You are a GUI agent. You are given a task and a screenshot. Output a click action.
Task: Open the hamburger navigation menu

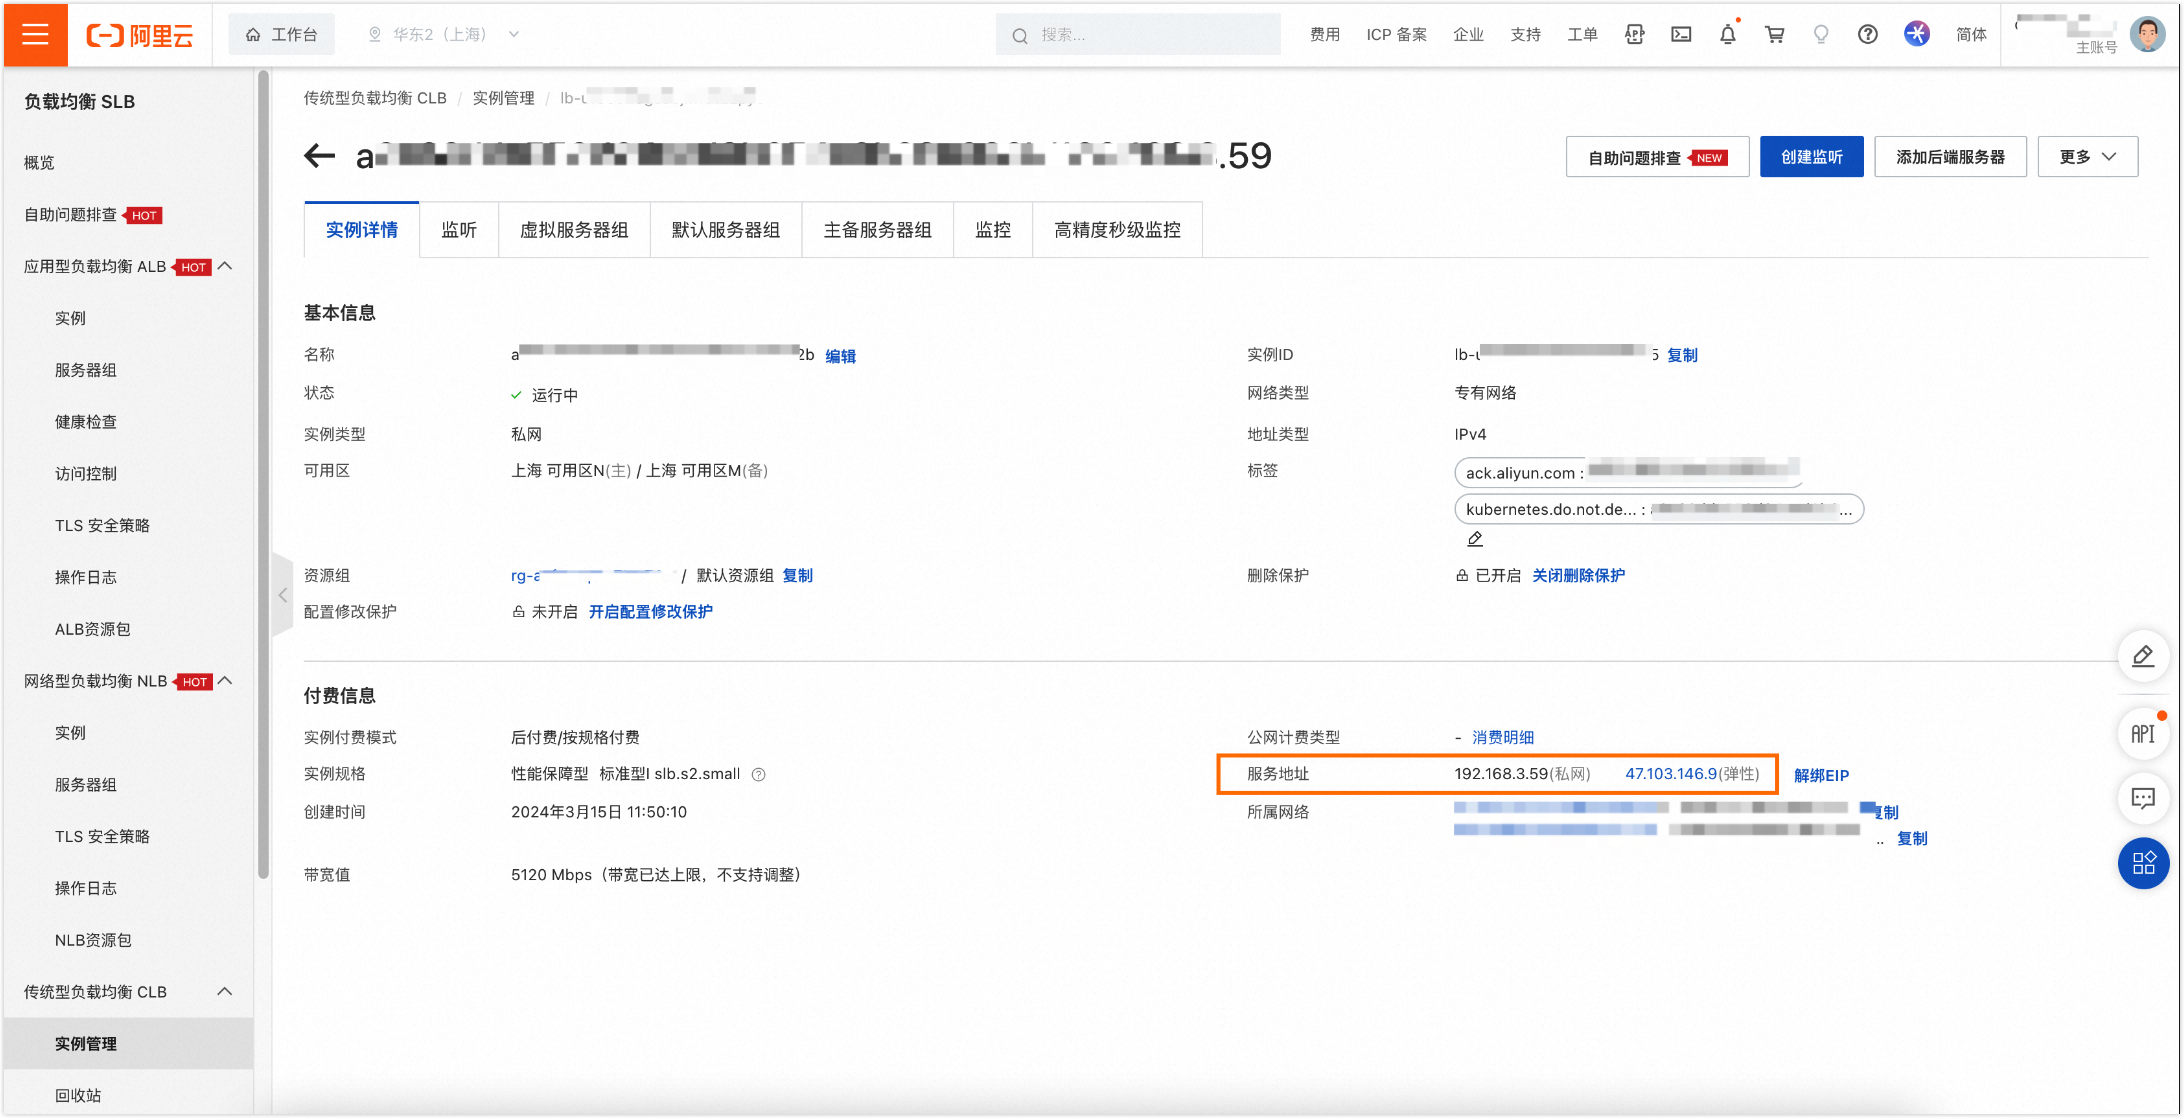pyautogui.click(x=35, y=34)
